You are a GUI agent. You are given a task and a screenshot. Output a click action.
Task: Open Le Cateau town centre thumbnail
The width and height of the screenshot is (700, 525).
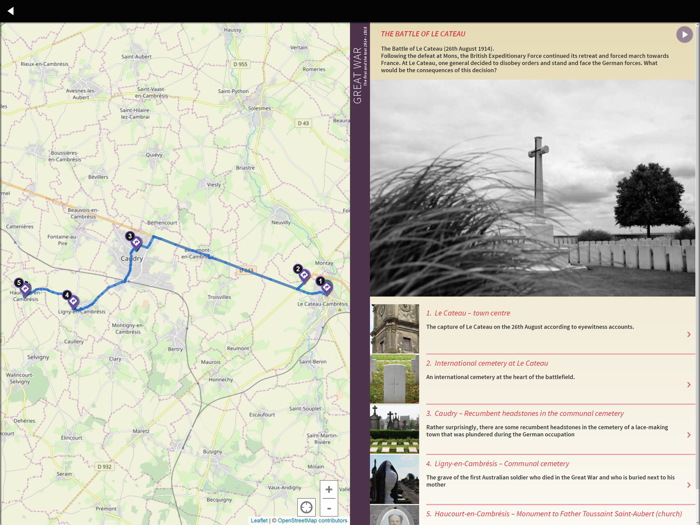coord(395,329)
